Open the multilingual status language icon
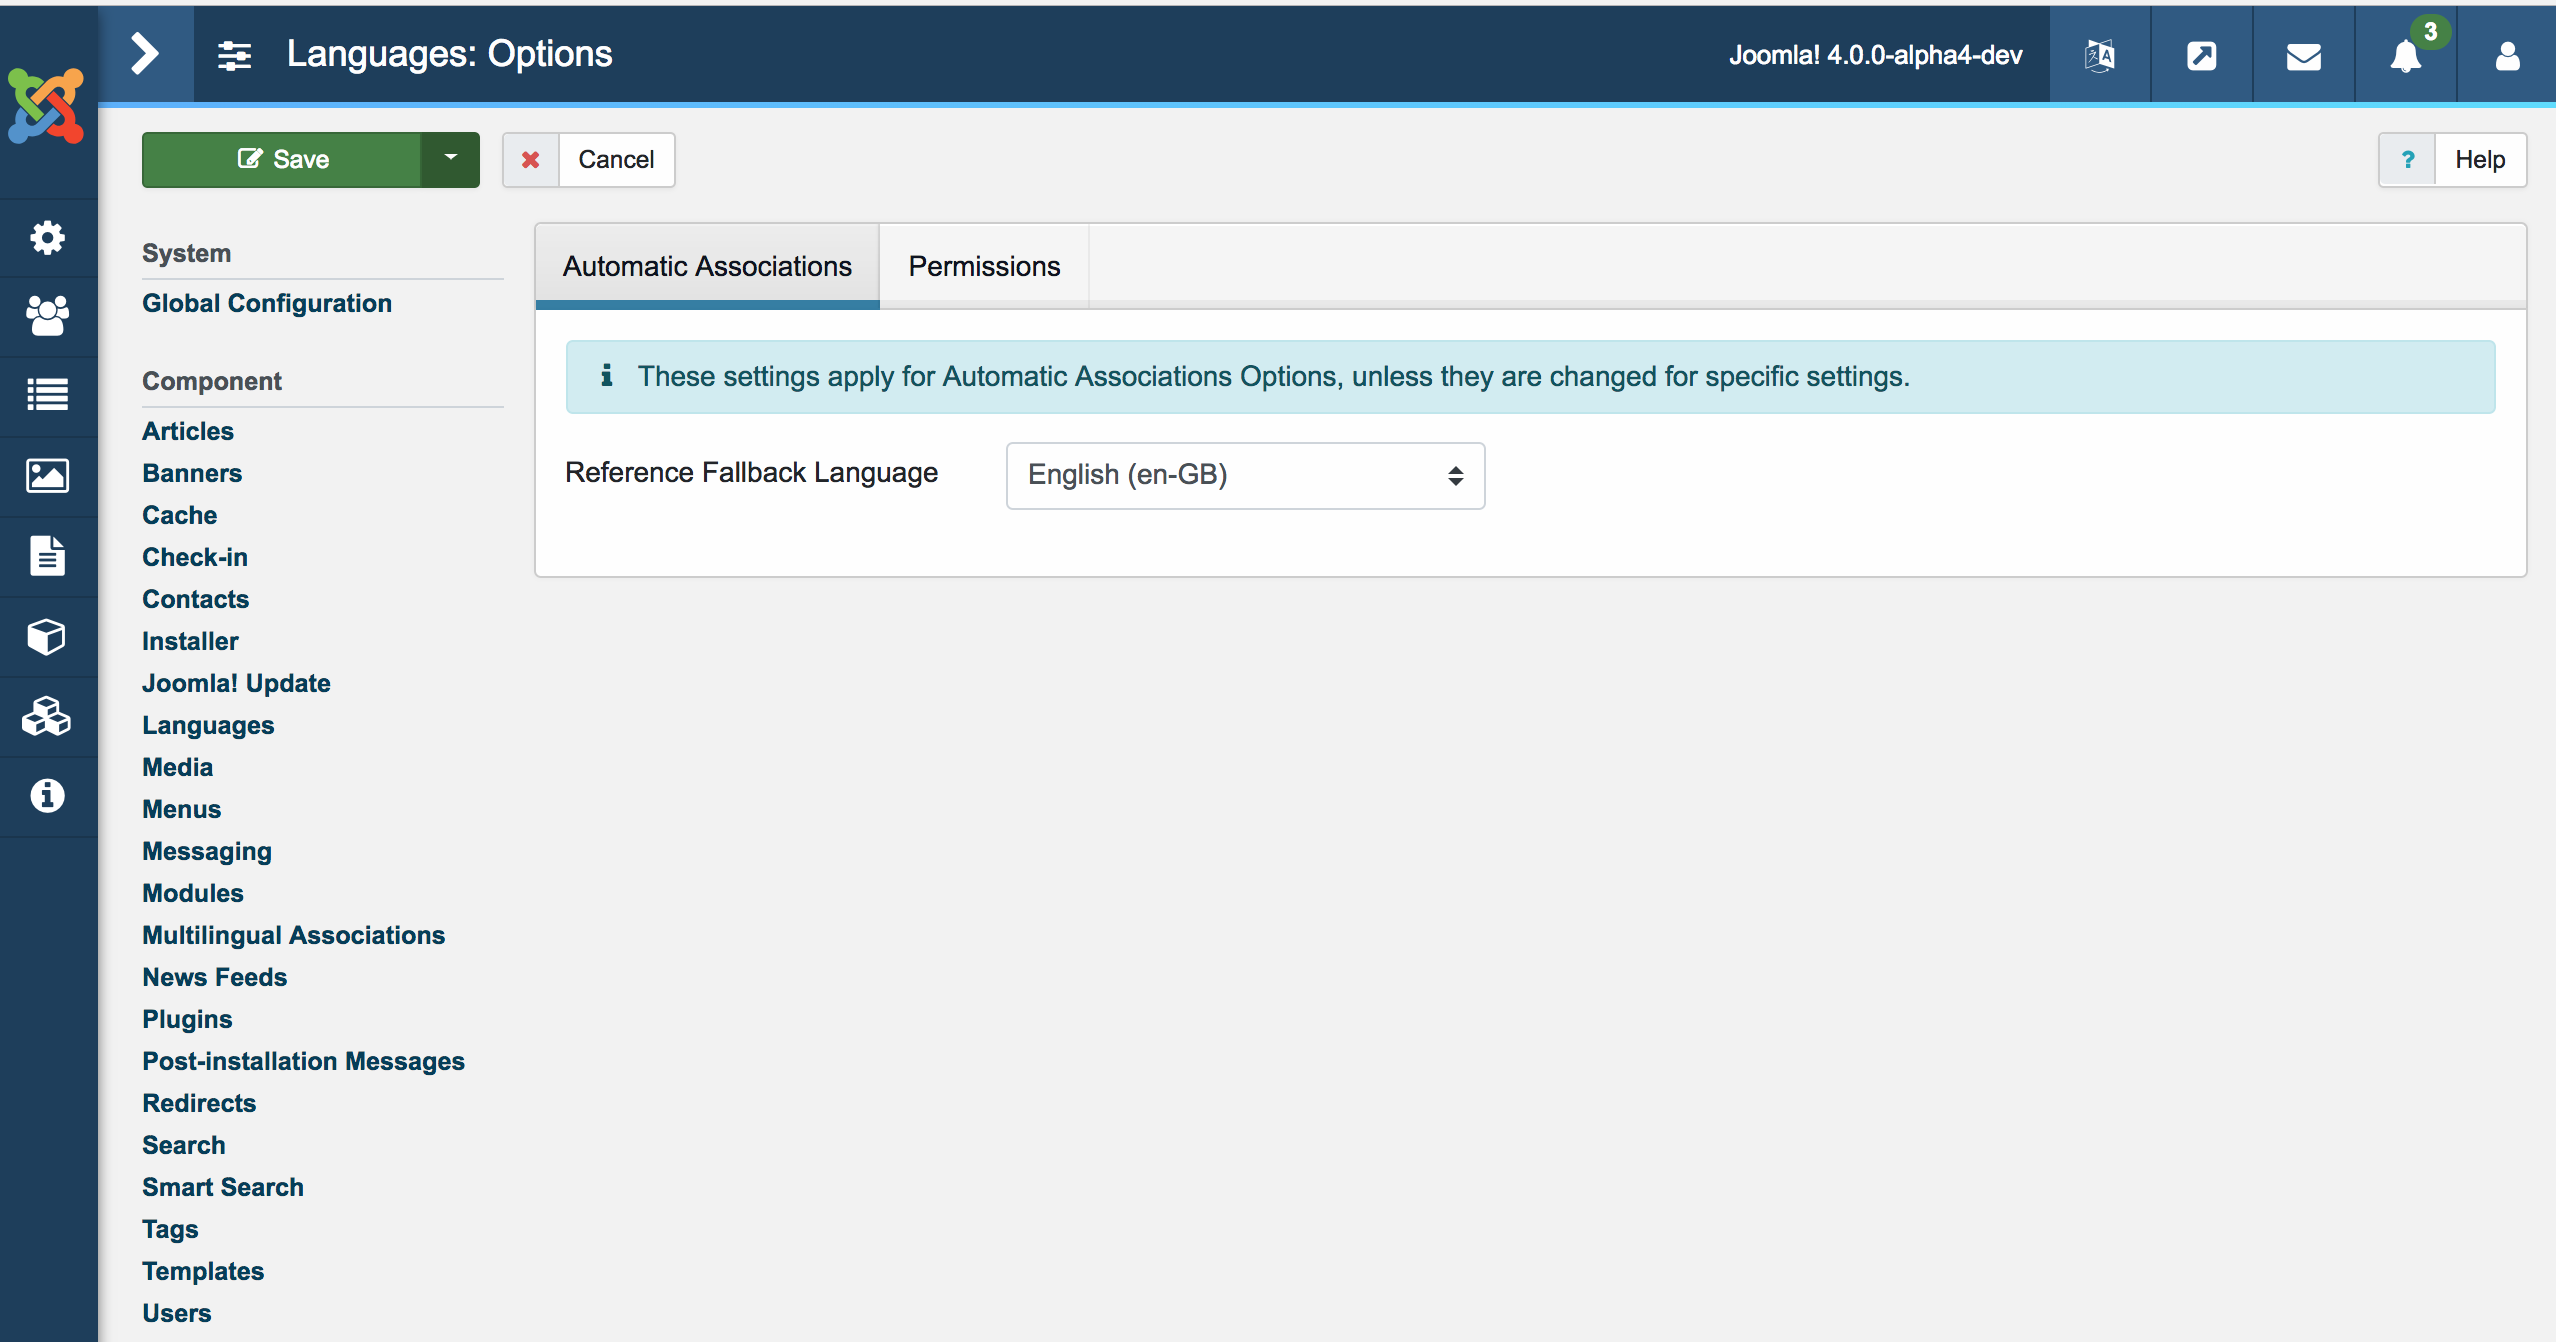The image size is (2556, 1342). click(x=2099, y=56)
